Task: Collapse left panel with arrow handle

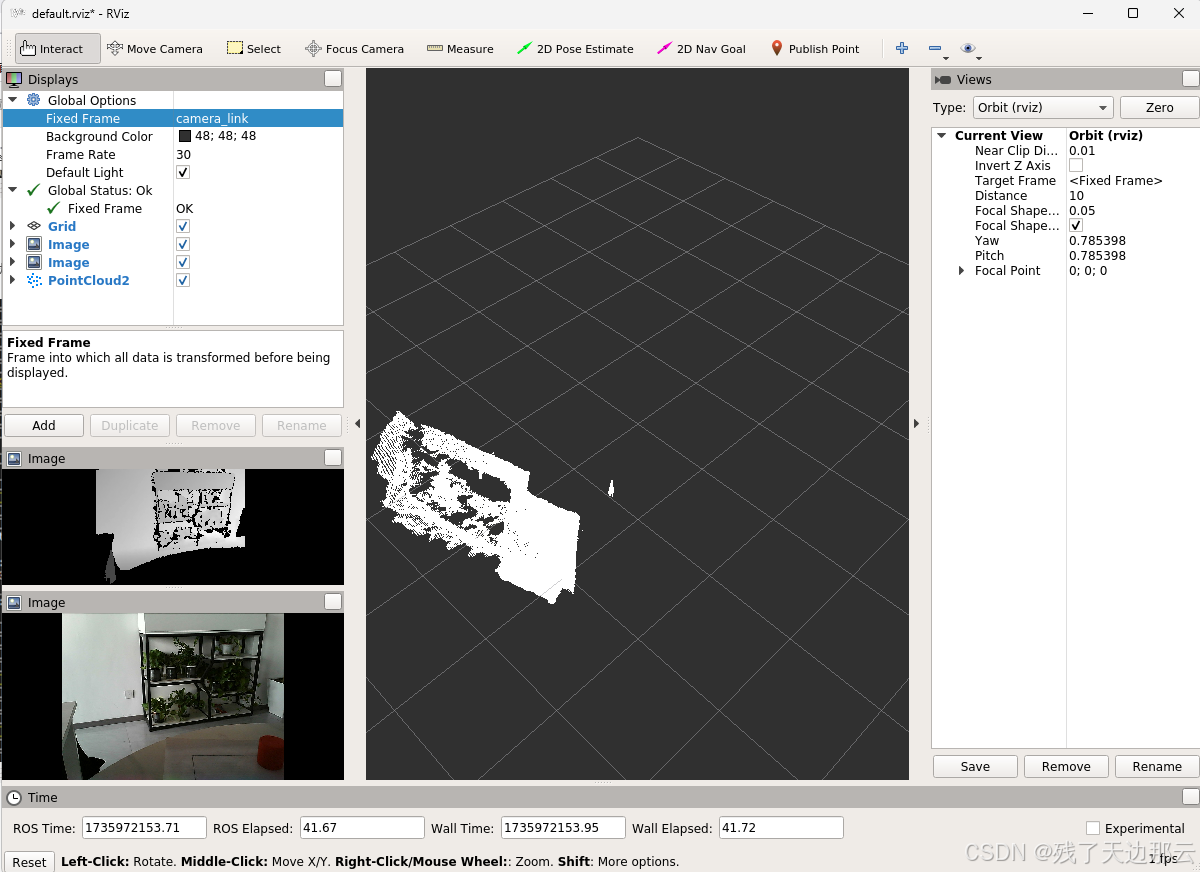Action: click(x=357, y=424)
